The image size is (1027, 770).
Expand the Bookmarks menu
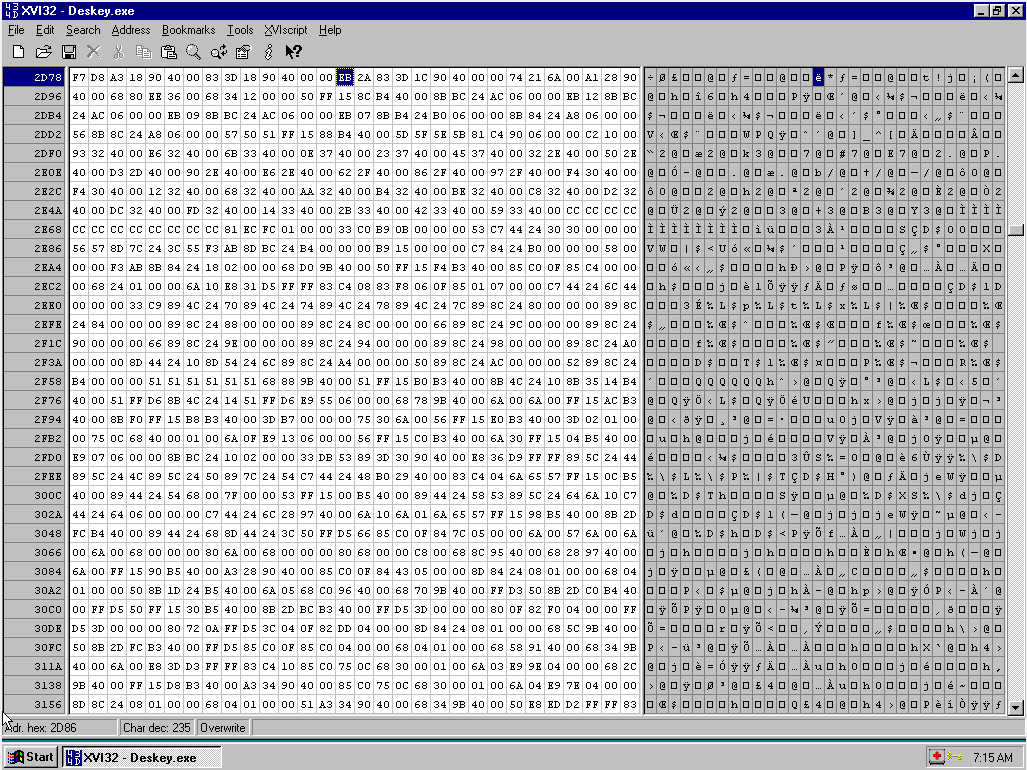click(188, 30)
